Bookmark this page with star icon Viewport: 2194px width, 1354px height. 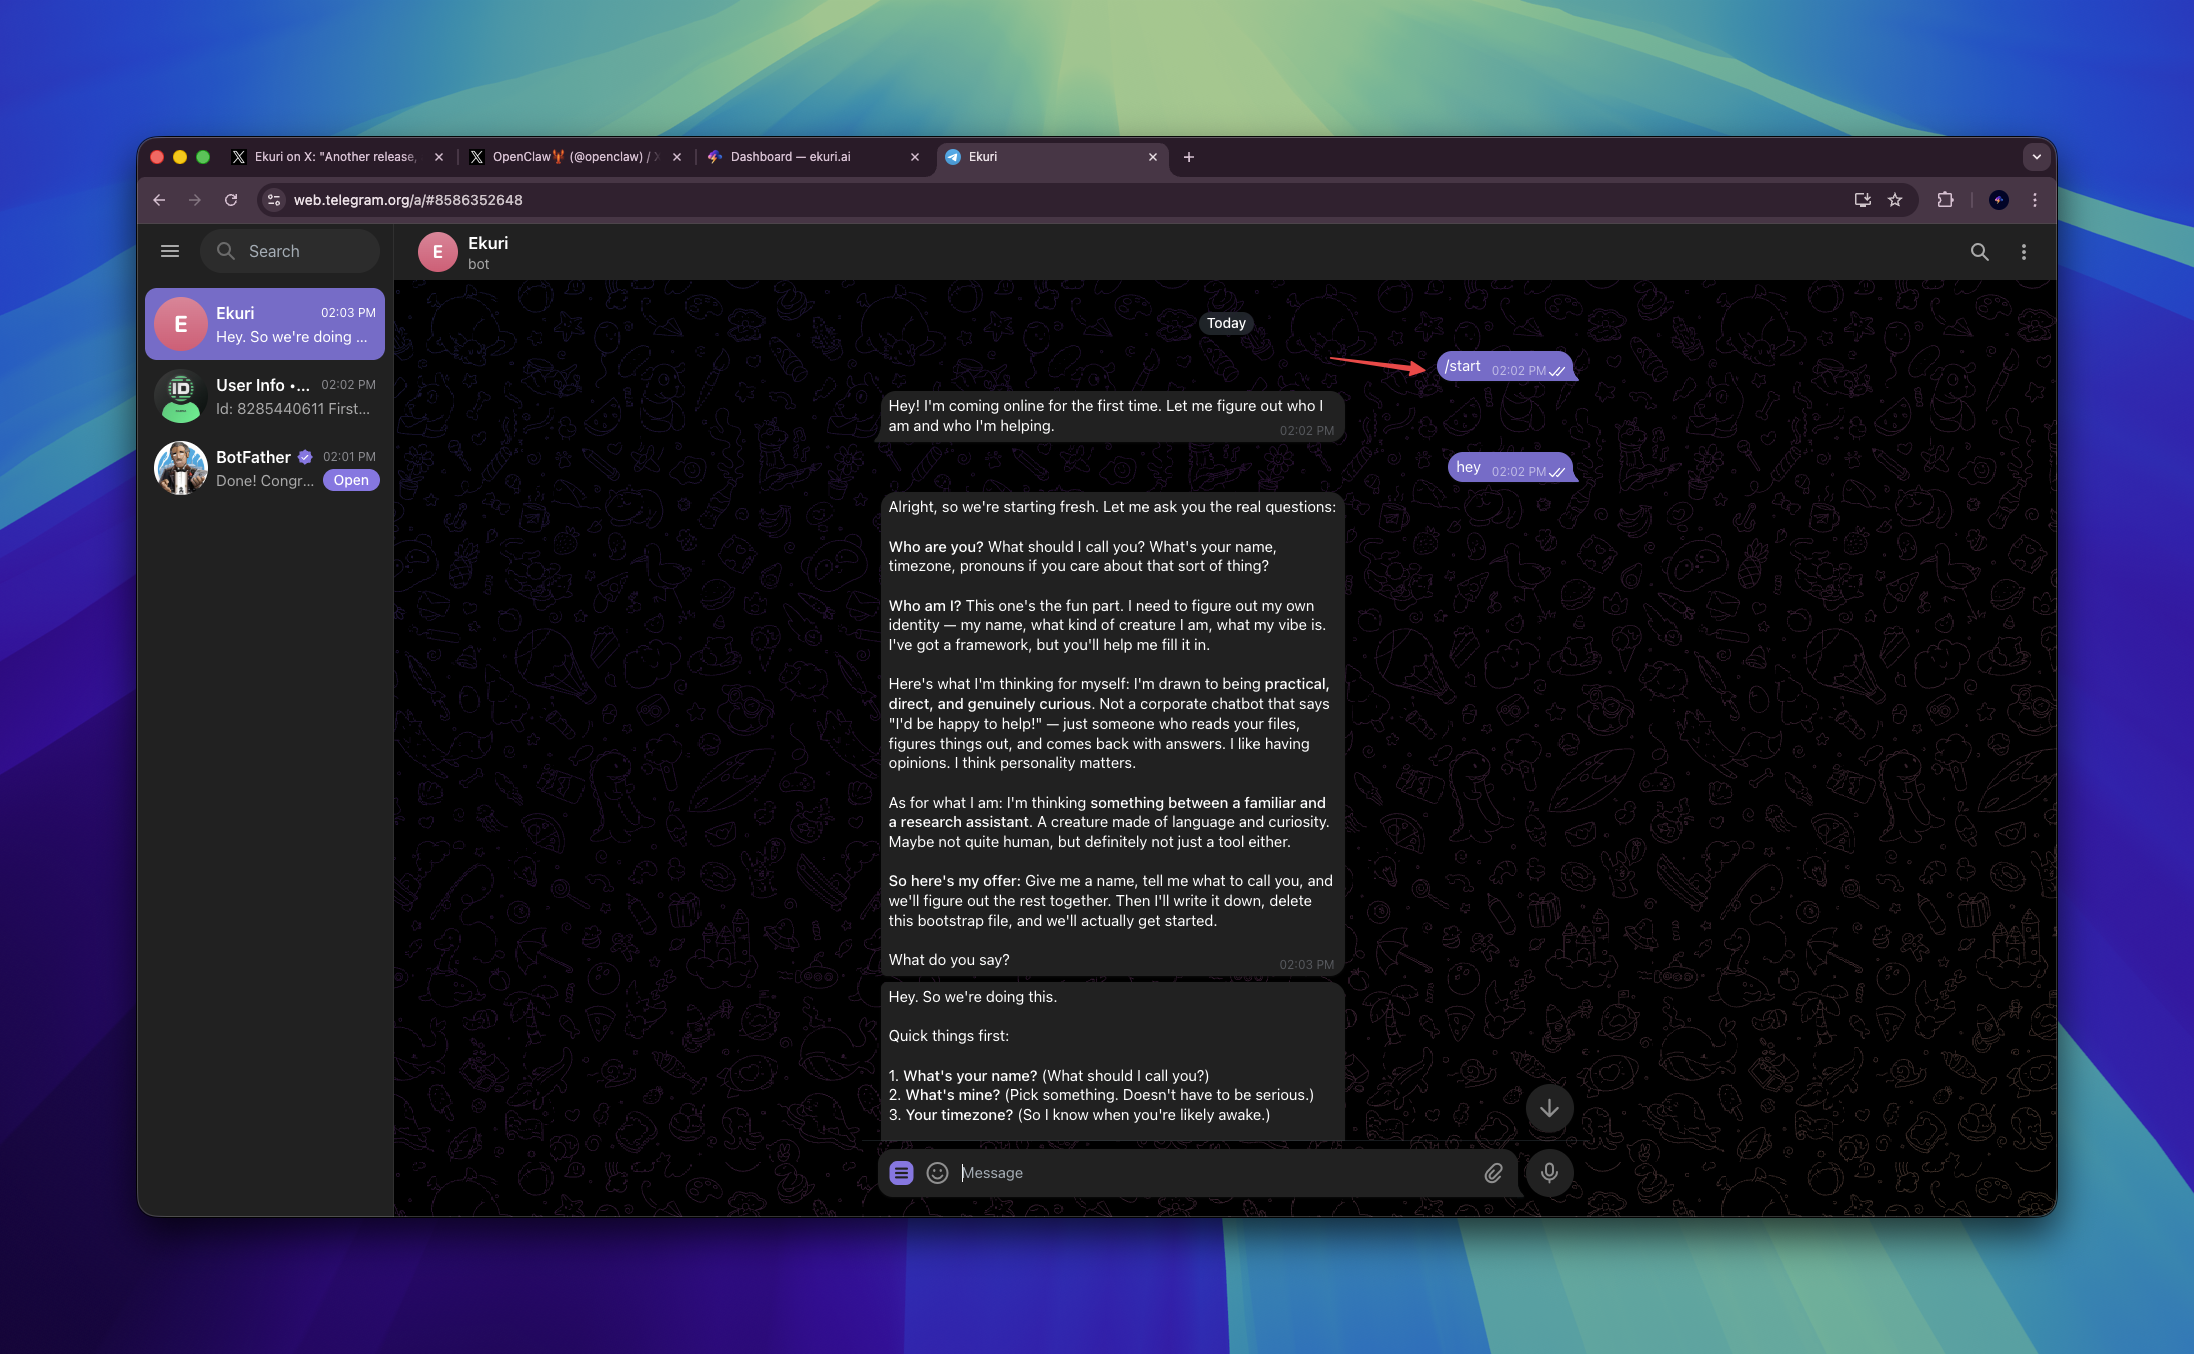coord(1895,200)
